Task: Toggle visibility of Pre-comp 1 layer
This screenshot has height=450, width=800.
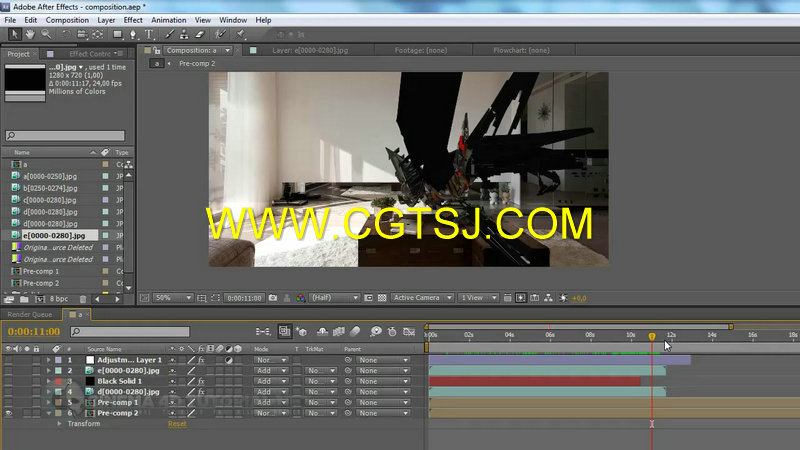Action: (x=8, y=403)
